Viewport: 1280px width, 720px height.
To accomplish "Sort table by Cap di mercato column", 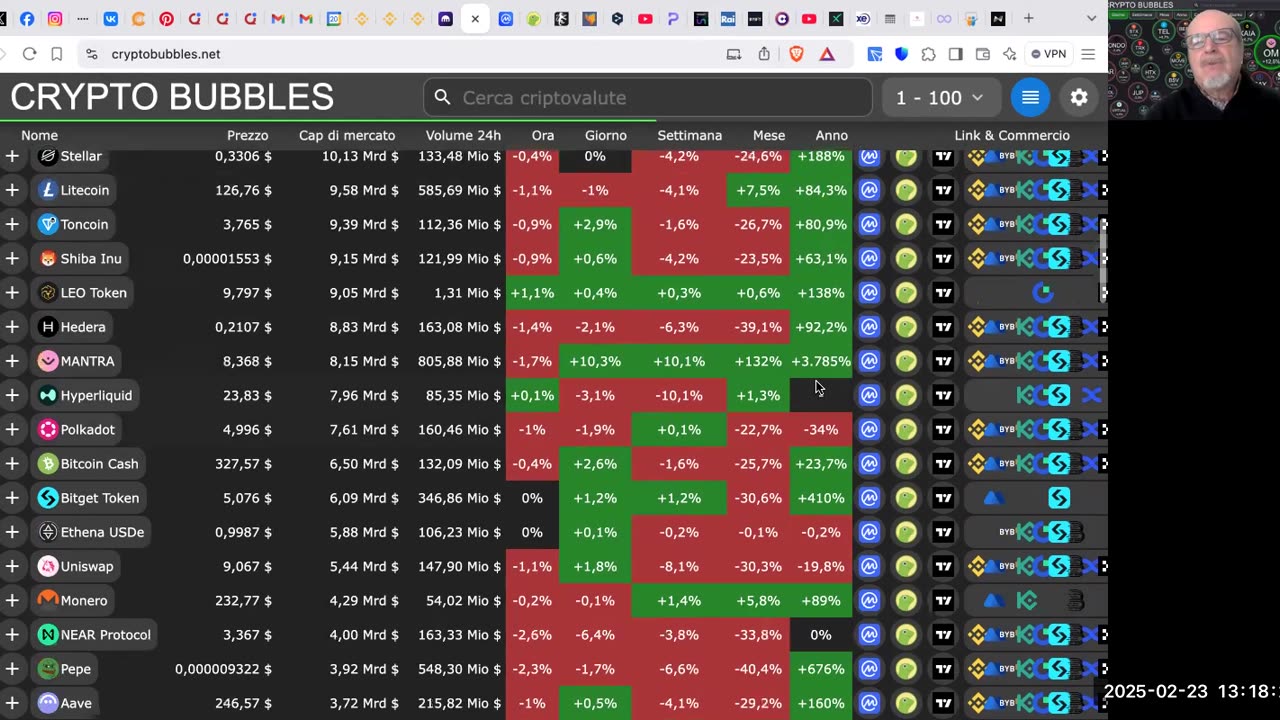I will [347, 135].
